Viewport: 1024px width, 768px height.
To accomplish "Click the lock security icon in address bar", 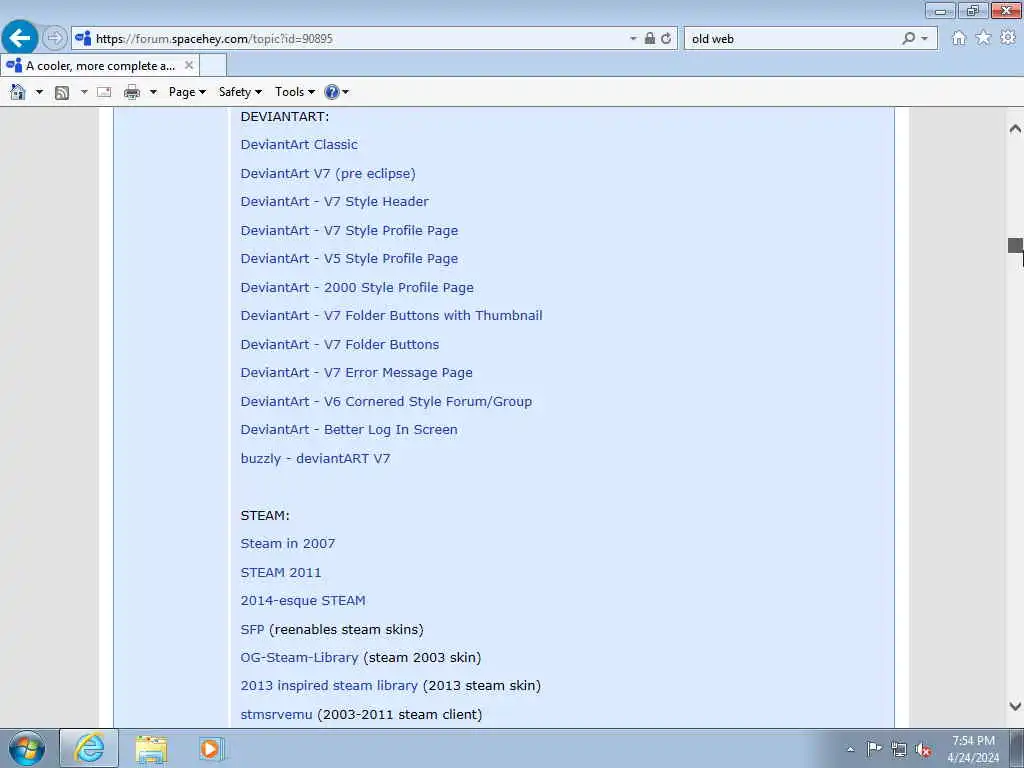I will [x=650, y=39].
